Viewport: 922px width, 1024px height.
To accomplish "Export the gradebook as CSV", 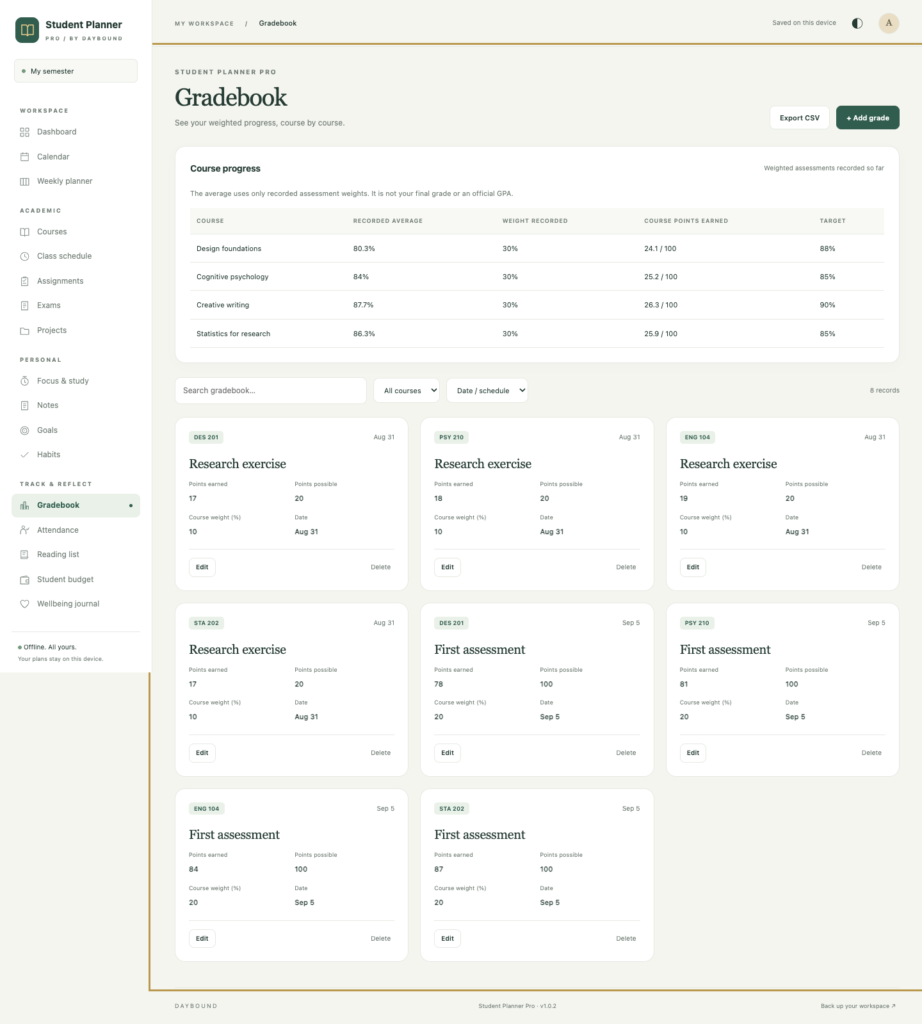I will pyautogui.click(x=799, y=118).
